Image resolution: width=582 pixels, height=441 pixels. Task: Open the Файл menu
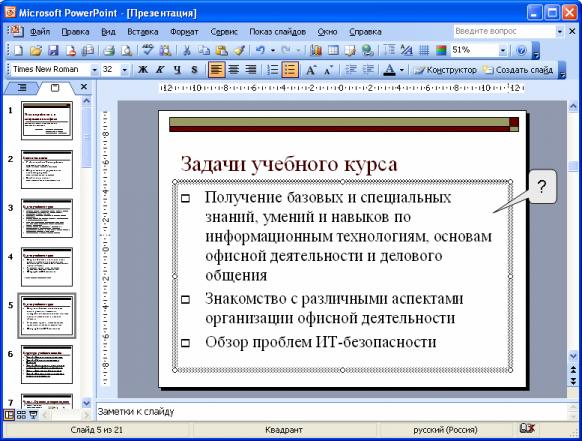[x=40, y=32]
